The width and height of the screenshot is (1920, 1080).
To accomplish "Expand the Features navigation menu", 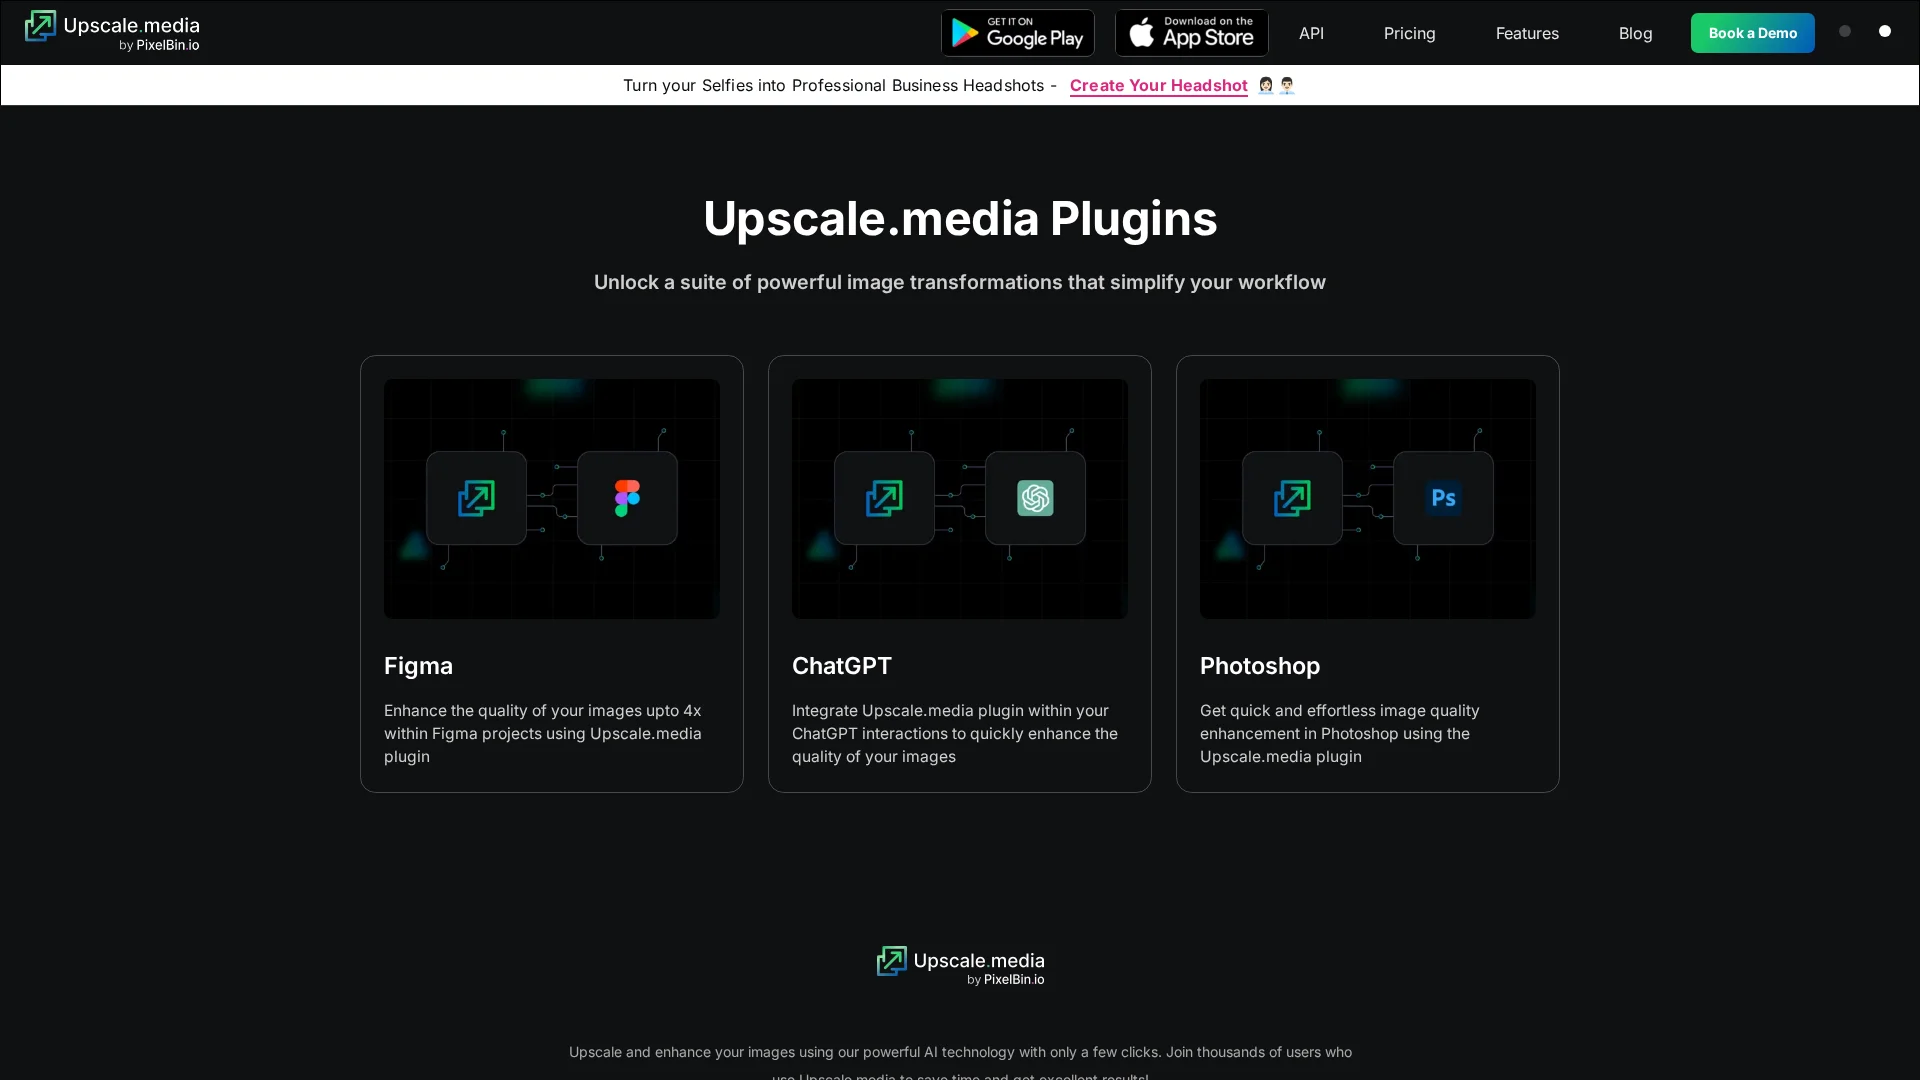I will (x=1527, y=33).
